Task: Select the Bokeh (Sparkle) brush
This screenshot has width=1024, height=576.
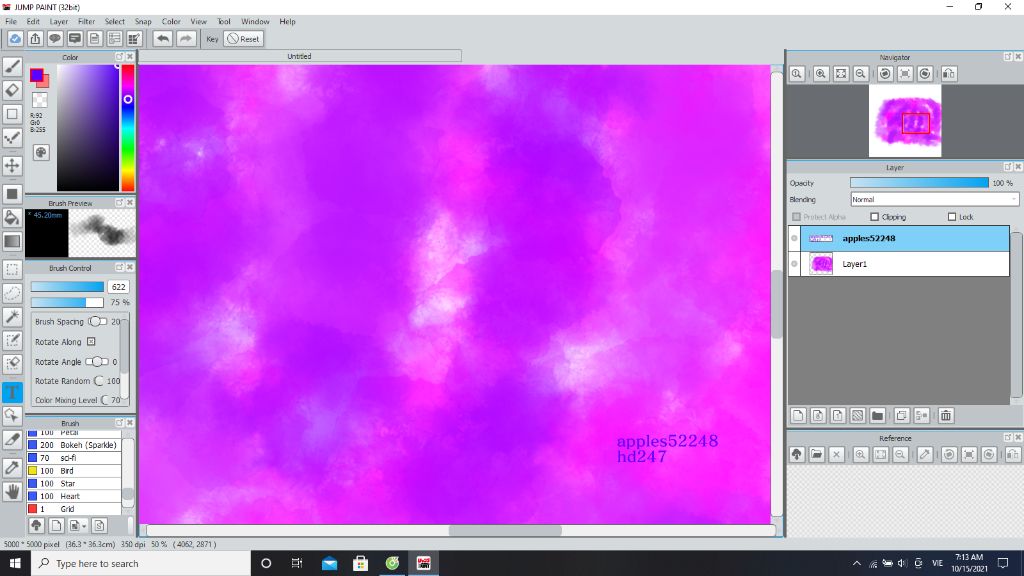Action: [x=74, y=445]
